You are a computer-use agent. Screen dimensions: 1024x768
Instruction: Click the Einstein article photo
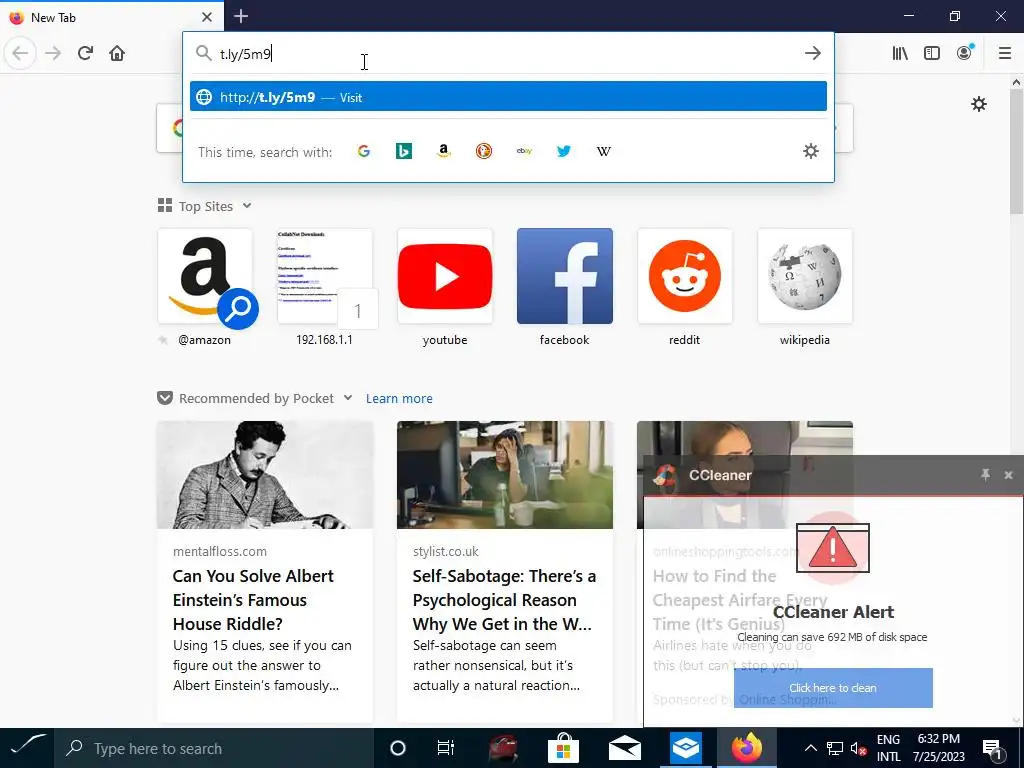point(264,475)
